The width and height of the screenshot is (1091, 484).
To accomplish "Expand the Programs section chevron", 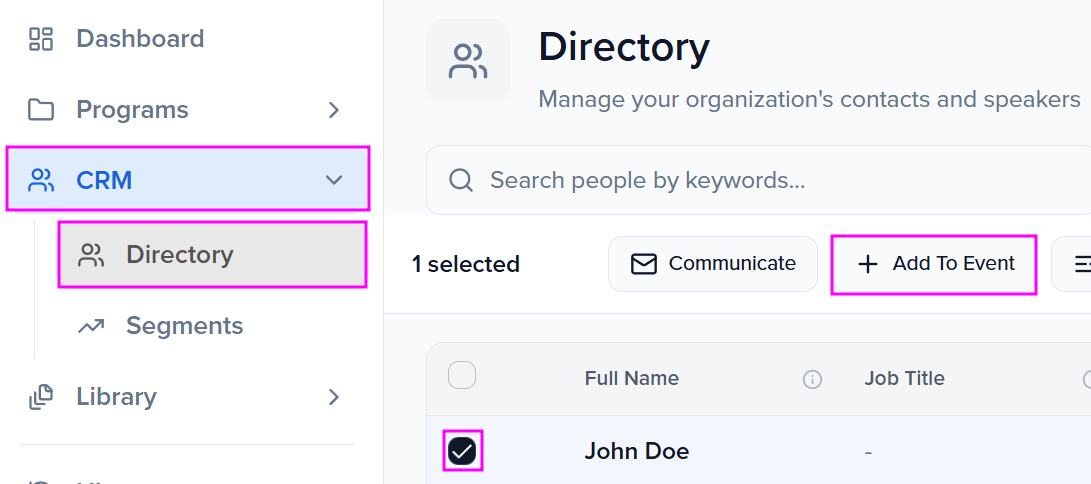I will click(x=334, y=110).
